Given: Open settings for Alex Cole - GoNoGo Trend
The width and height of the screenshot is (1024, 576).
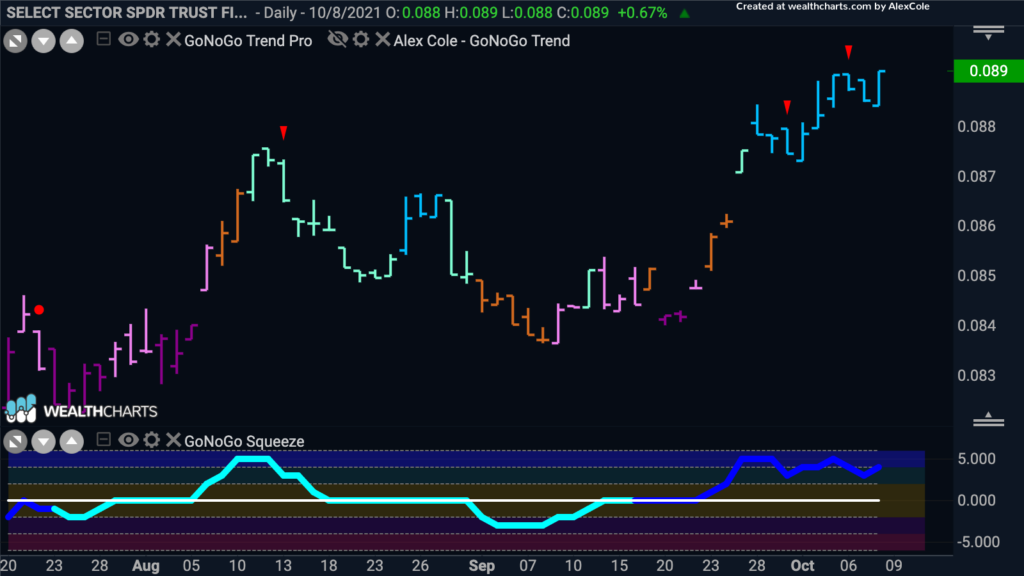Looking at the screenshot, I should 361,40.
